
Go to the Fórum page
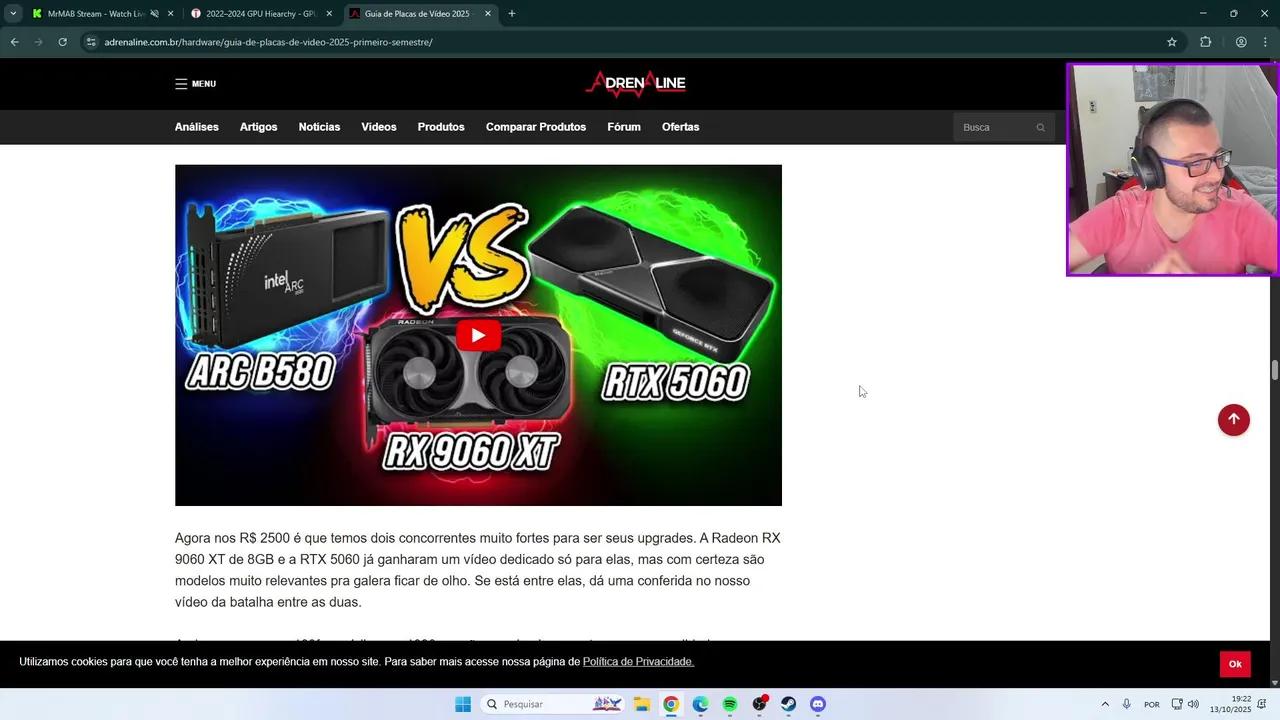pos(624,127)
